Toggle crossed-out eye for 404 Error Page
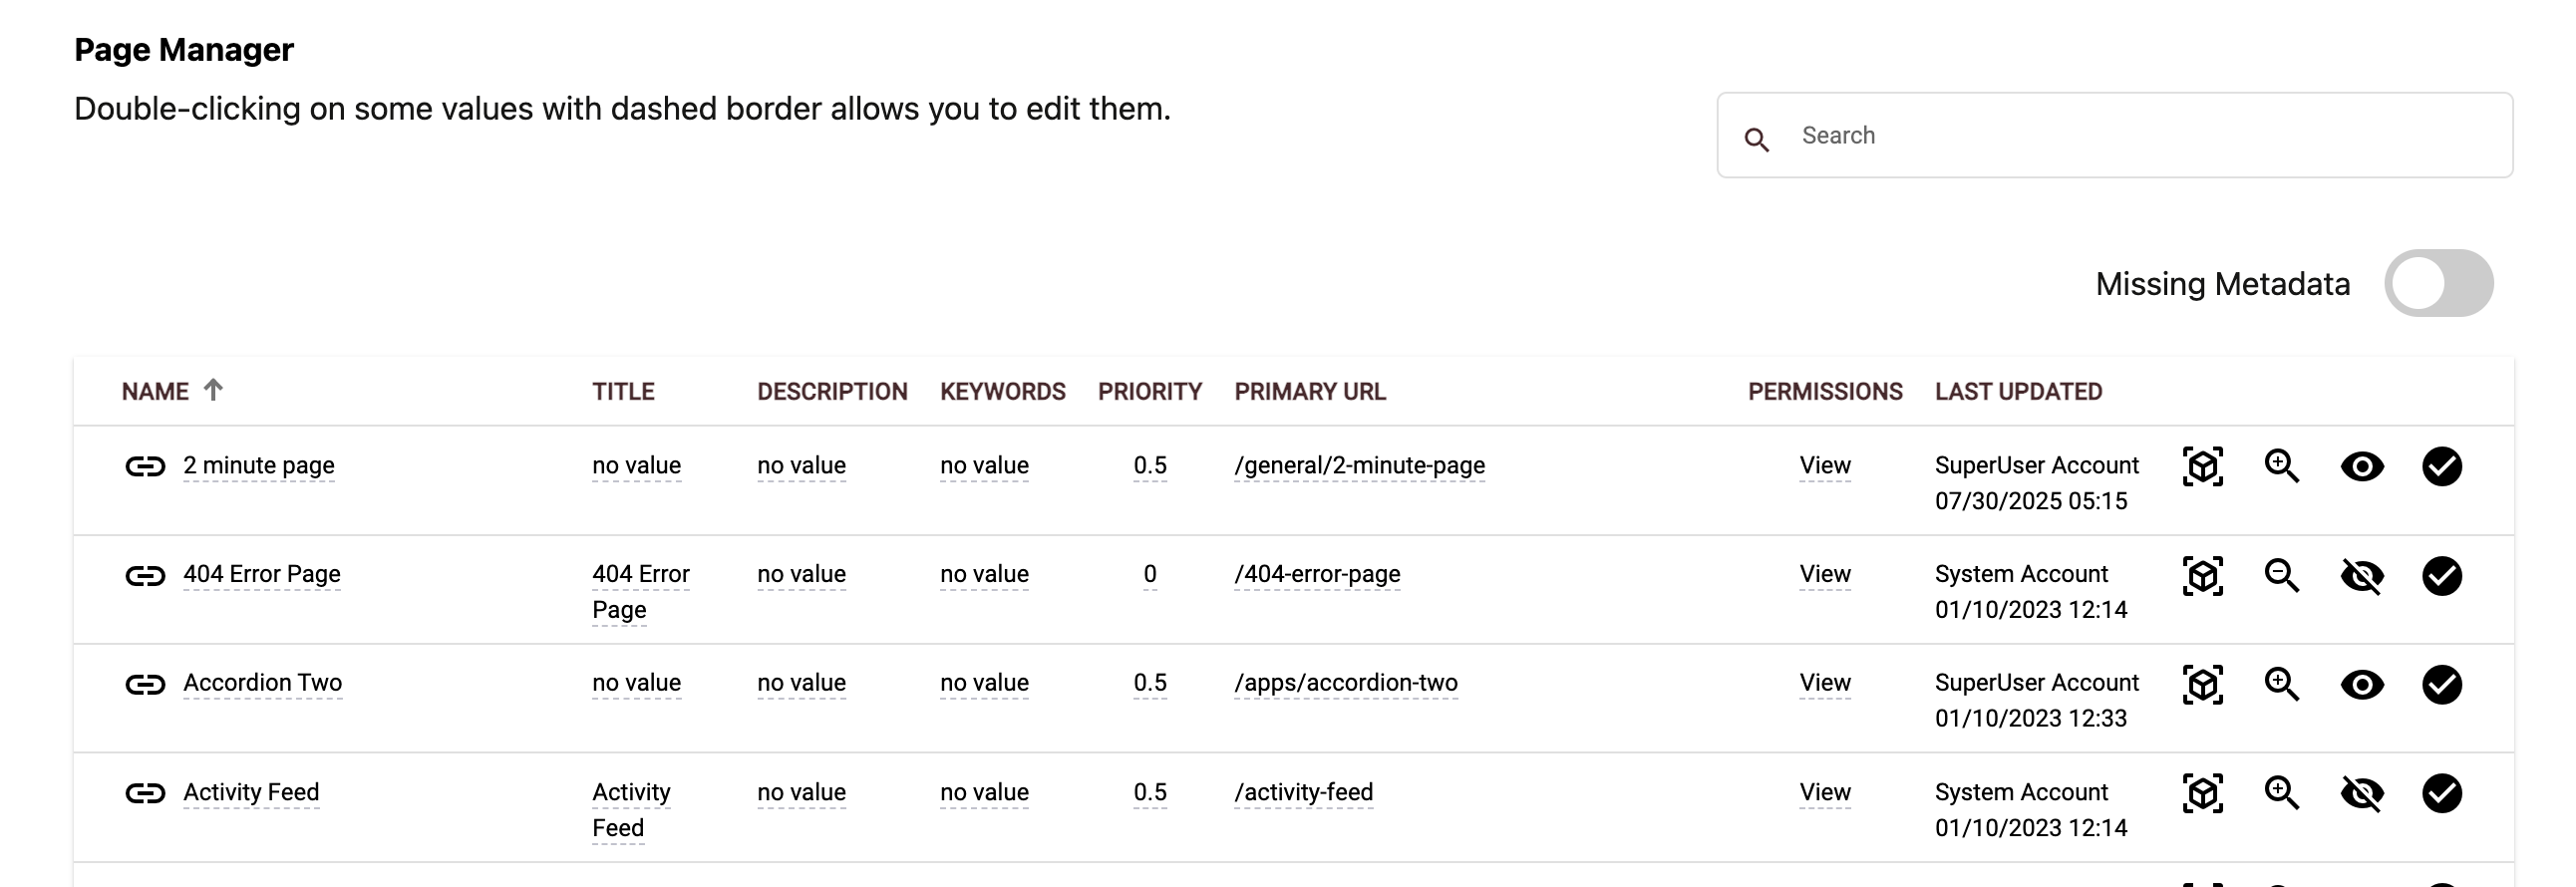Image resolution: width=2576 pixels, height=887 pixels. pyautogui.click(x=2362, y=575)
